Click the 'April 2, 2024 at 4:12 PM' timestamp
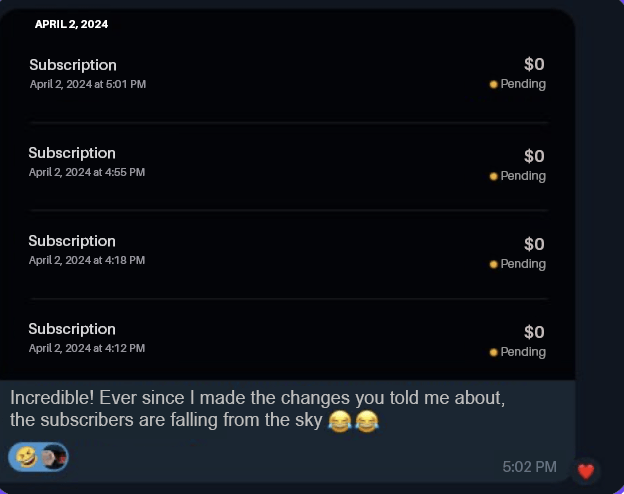624x494 pixels. [86, 348]
